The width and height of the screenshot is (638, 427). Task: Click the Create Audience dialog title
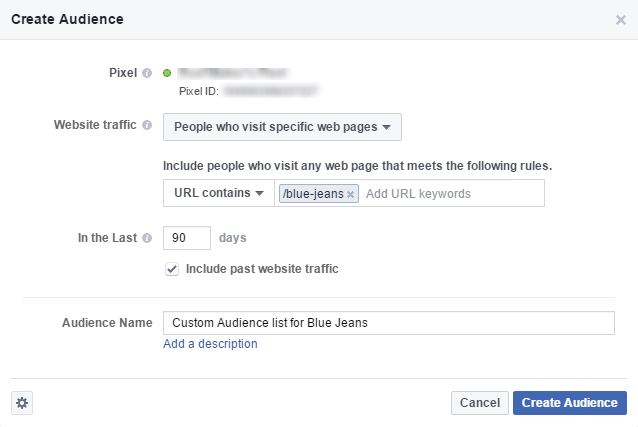(68, 19)
